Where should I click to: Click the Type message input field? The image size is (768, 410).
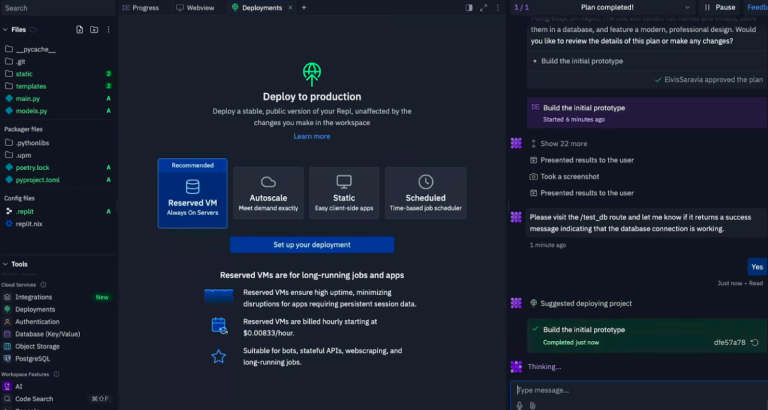(x=630, y=389)
